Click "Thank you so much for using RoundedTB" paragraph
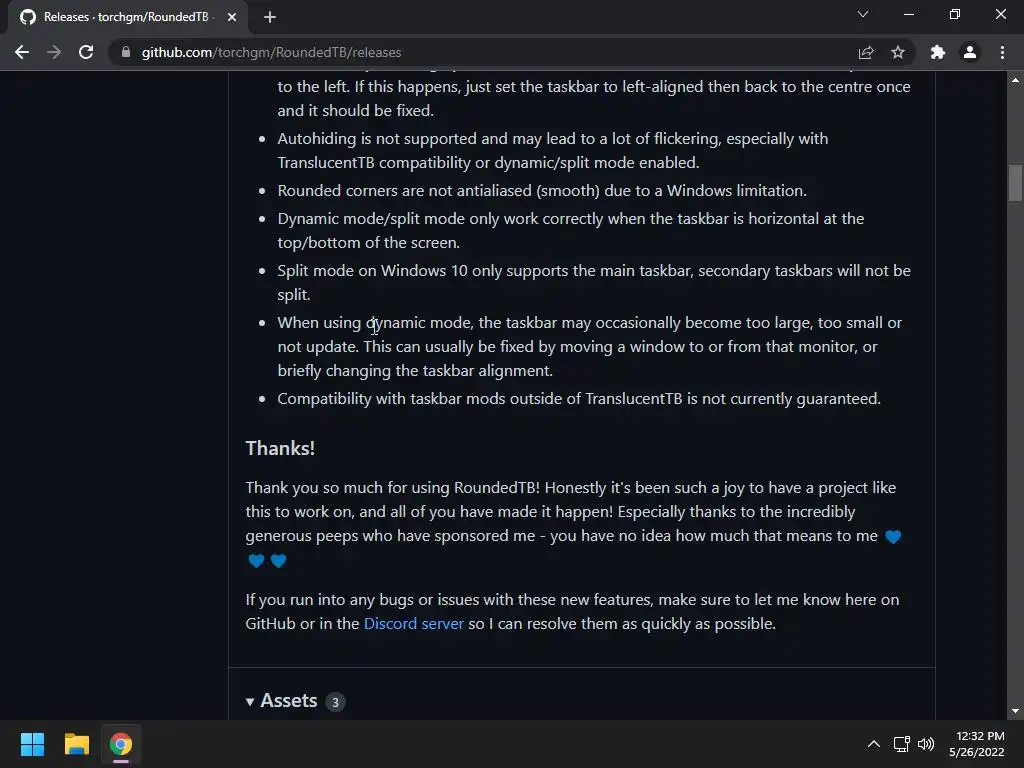The width and height of the screenshot is (1024, 768). click(x=573, y=524)
